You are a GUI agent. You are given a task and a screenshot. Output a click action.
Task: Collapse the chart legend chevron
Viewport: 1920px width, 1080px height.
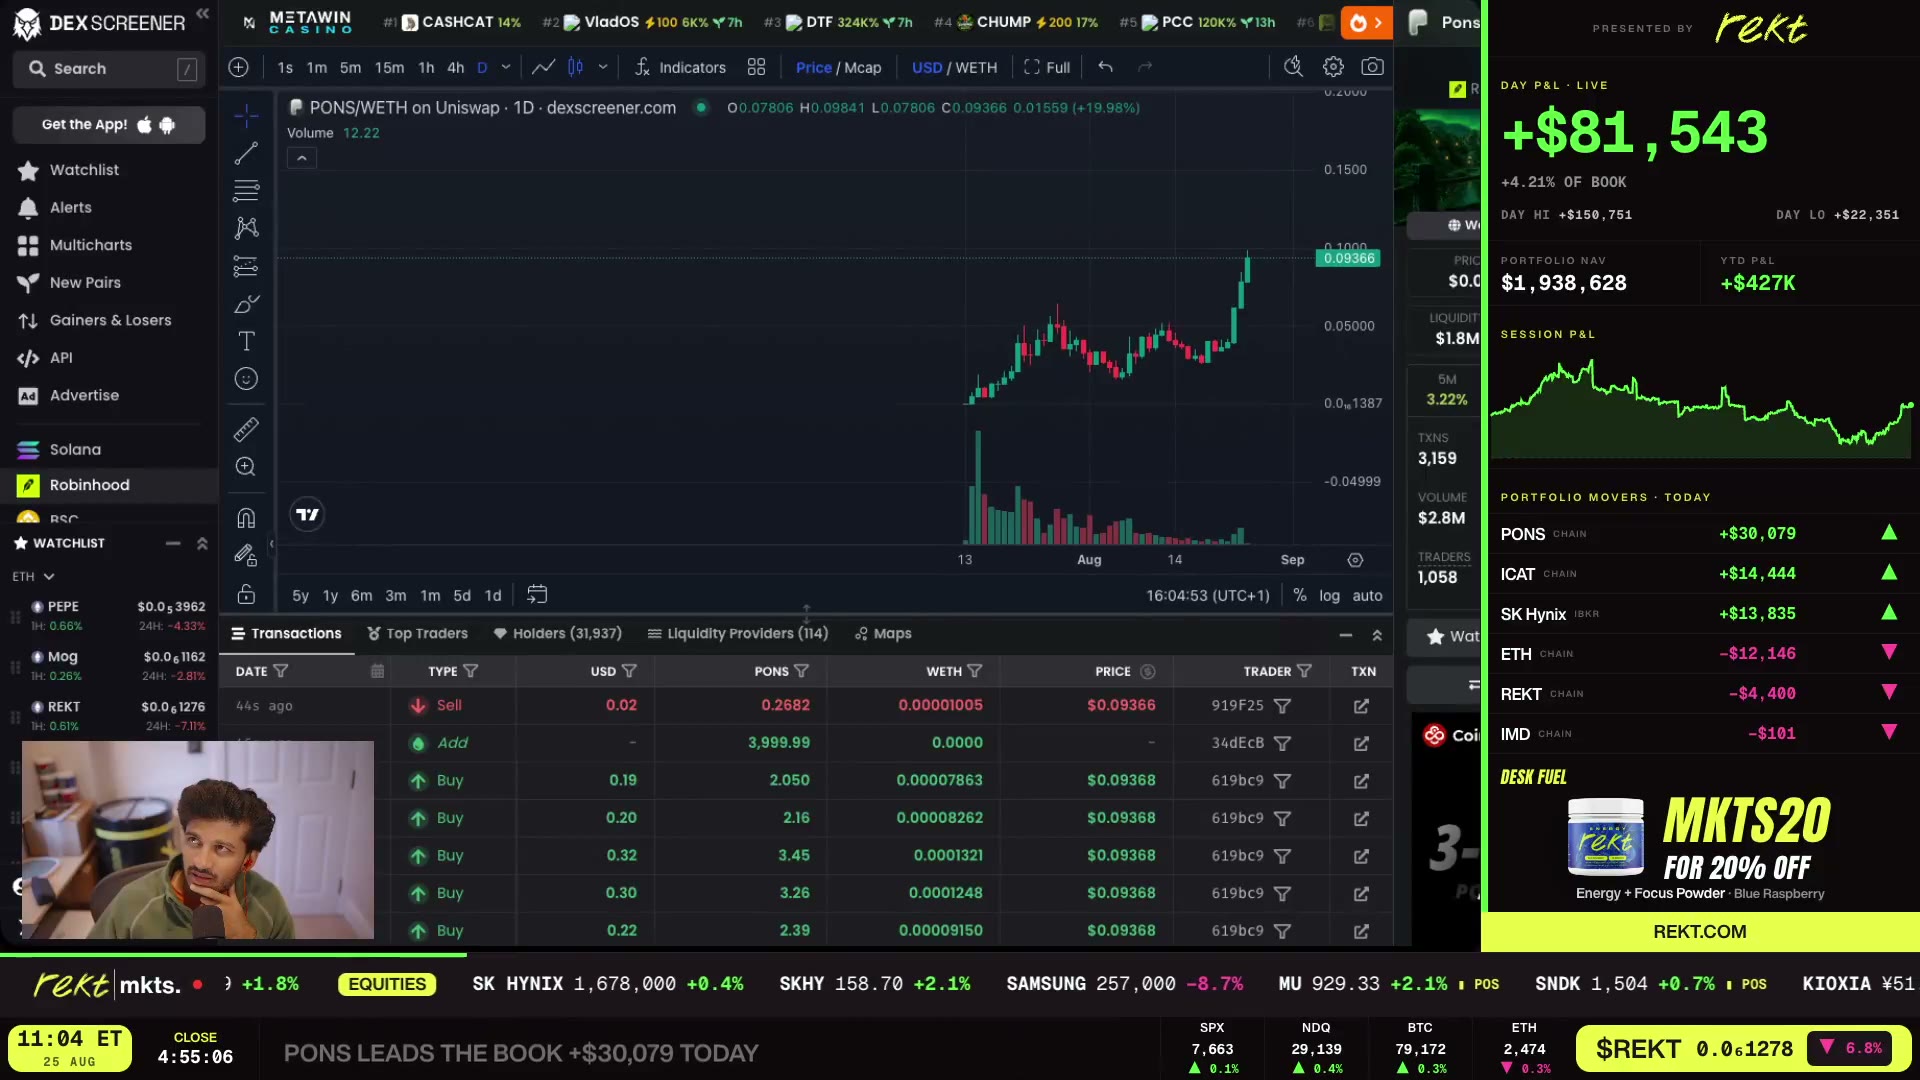(x=301, y=158)
